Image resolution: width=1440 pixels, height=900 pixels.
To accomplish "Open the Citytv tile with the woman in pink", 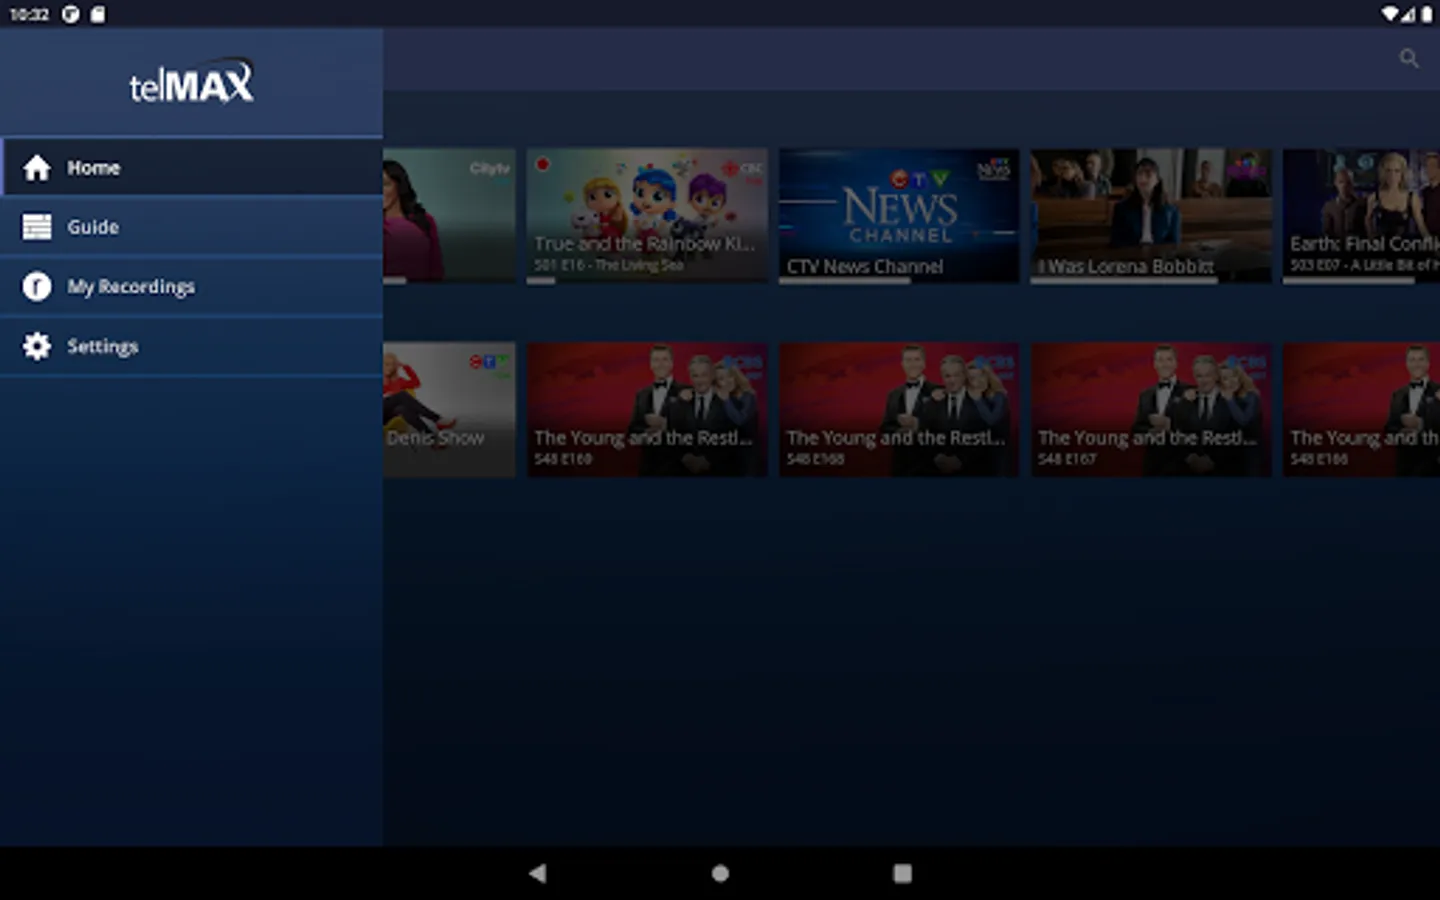I will point(449,215).
